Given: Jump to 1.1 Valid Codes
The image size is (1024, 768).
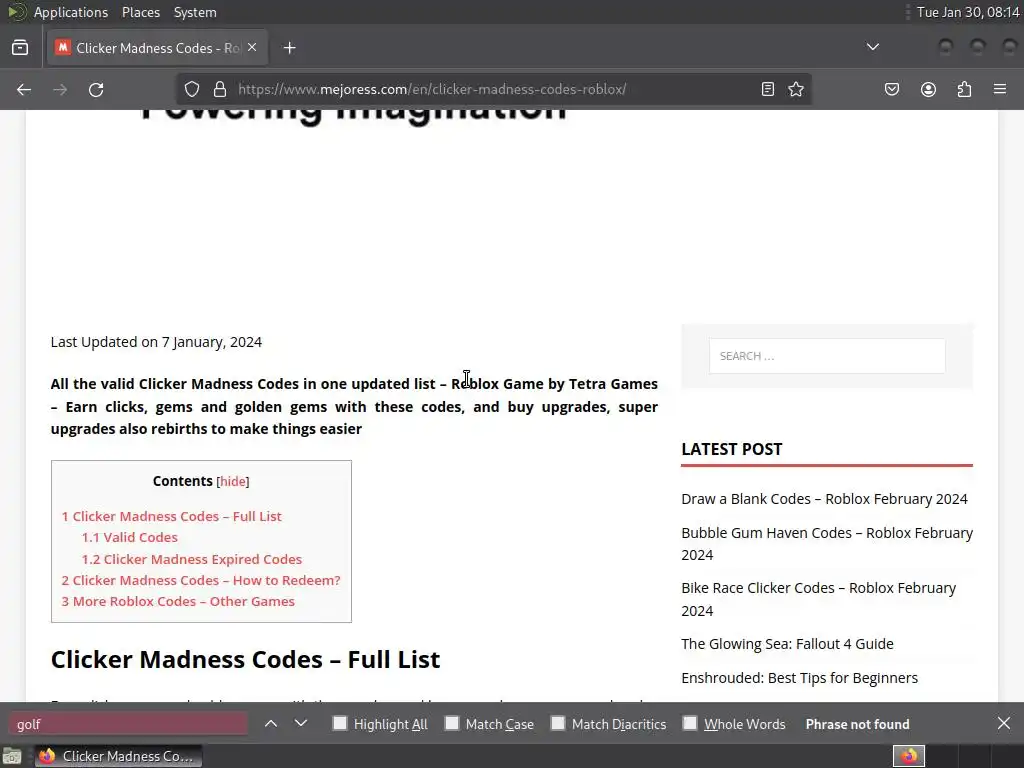Looking at the screenshot, I should click(129, 537).
